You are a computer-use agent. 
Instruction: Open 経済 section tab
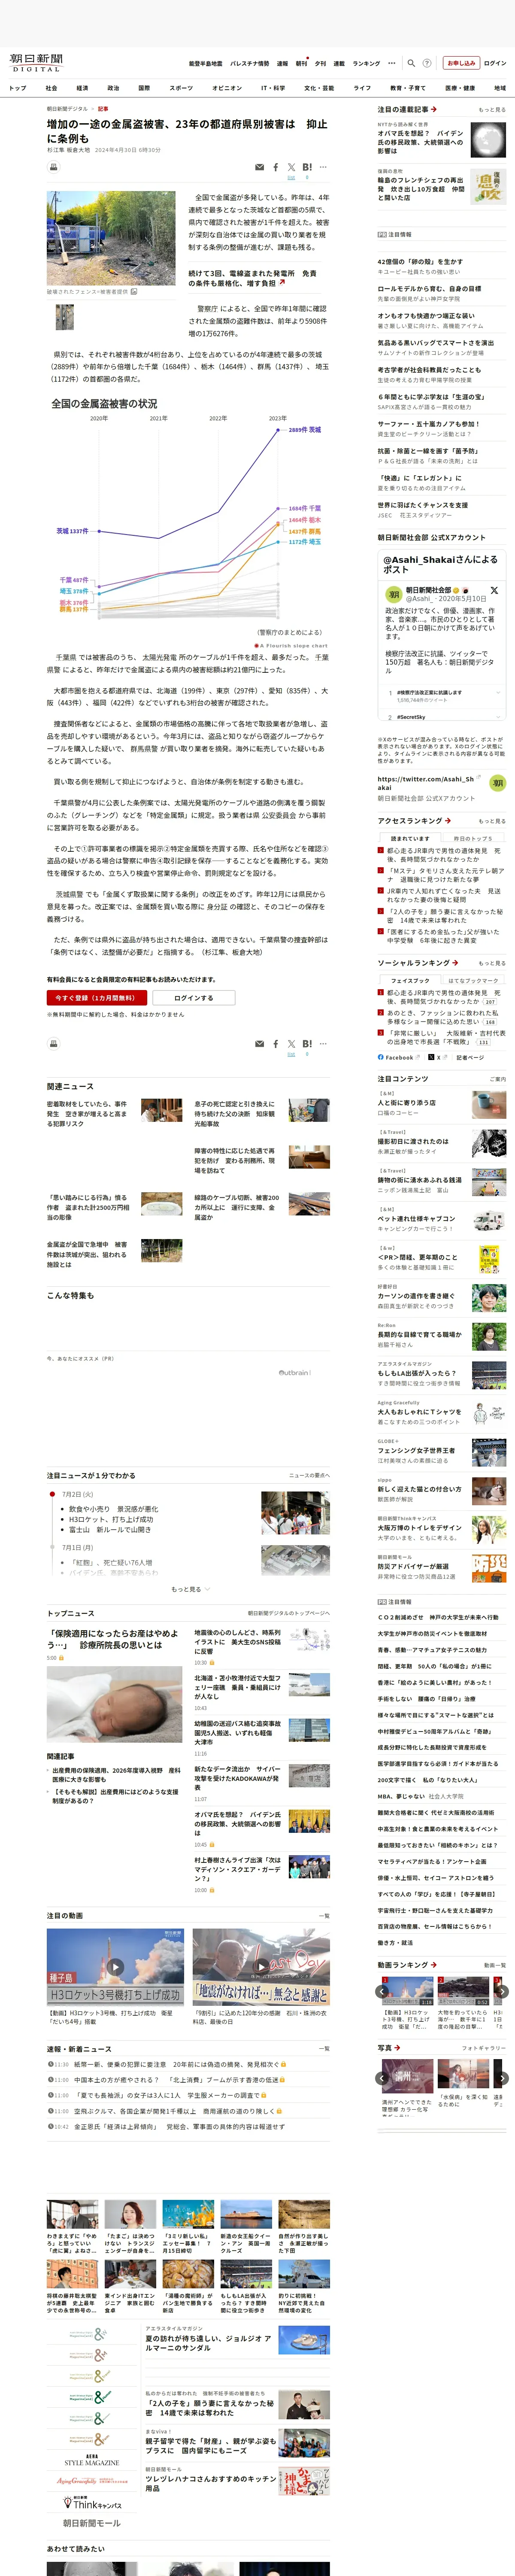pyautogui.click(x=82, y=88)
